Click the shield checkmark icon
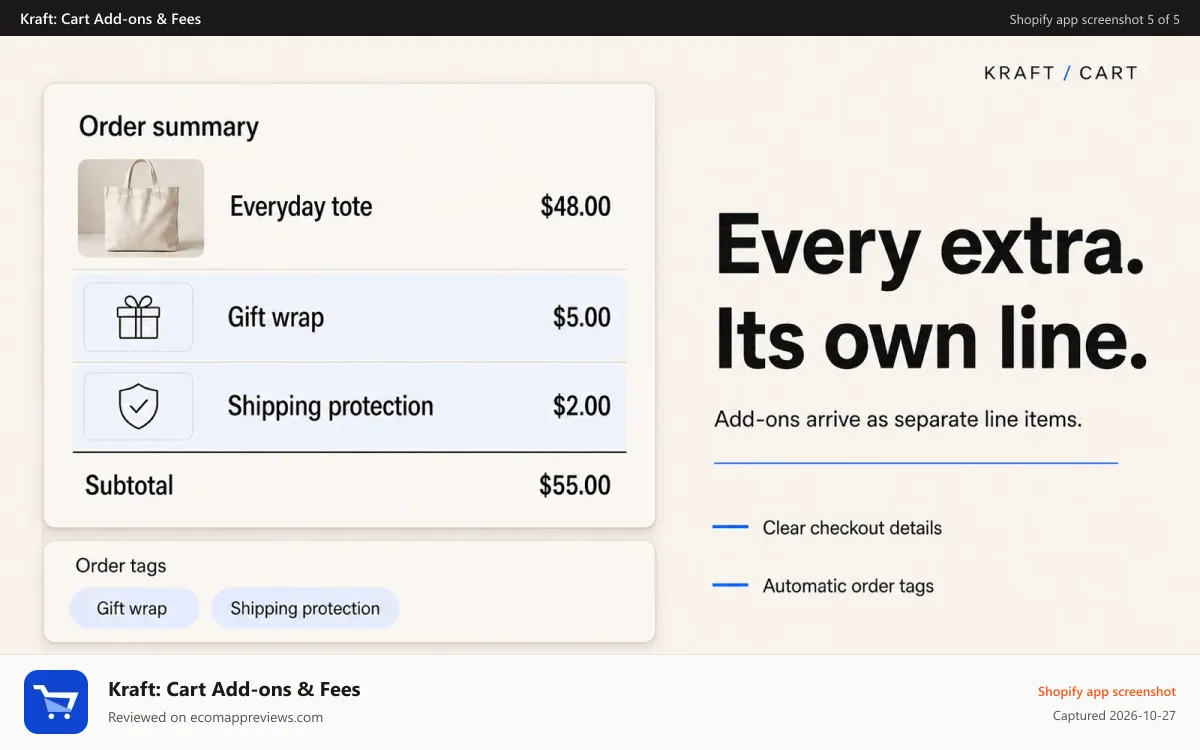1200x750 pixels. click(138, 406)
